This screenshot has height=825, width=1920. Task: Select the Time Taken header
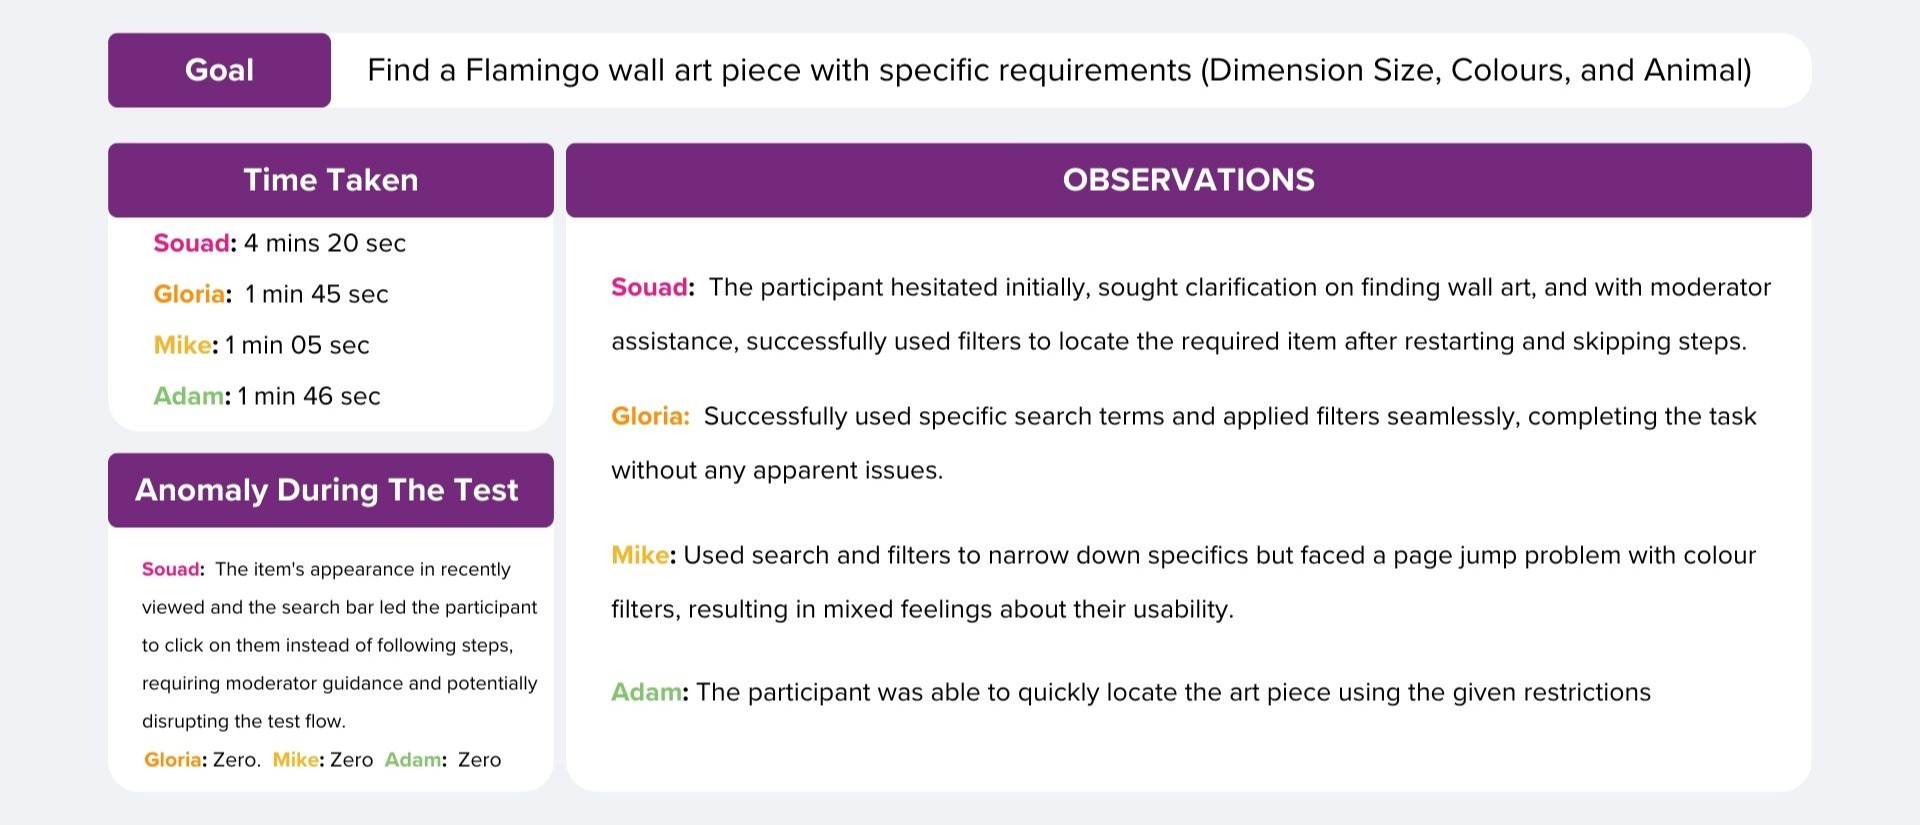[330, 180]
